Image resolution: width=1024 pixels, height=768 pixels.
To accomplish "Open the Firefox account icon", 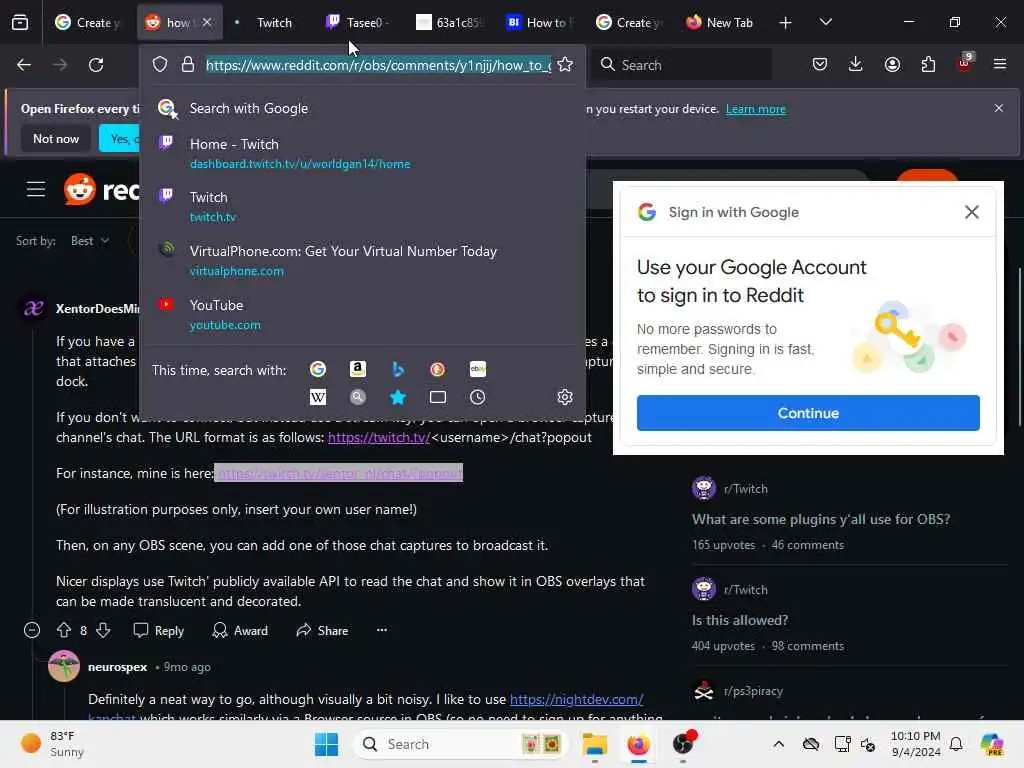I will tap(892, 65).
